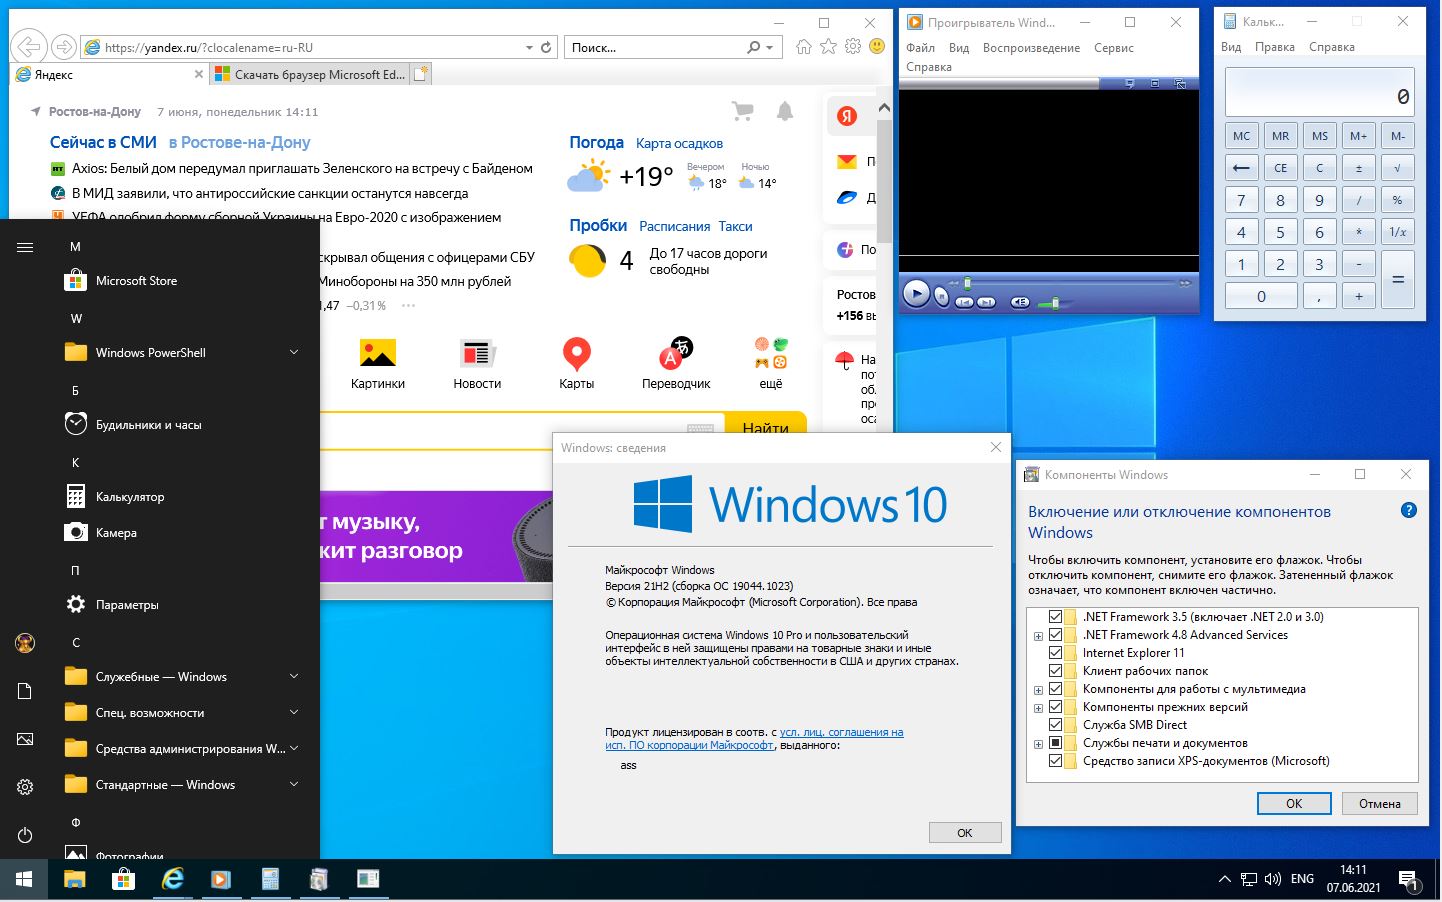Open the calculator's Справка menu
Screen dimensions: 1442x902
1331,47
